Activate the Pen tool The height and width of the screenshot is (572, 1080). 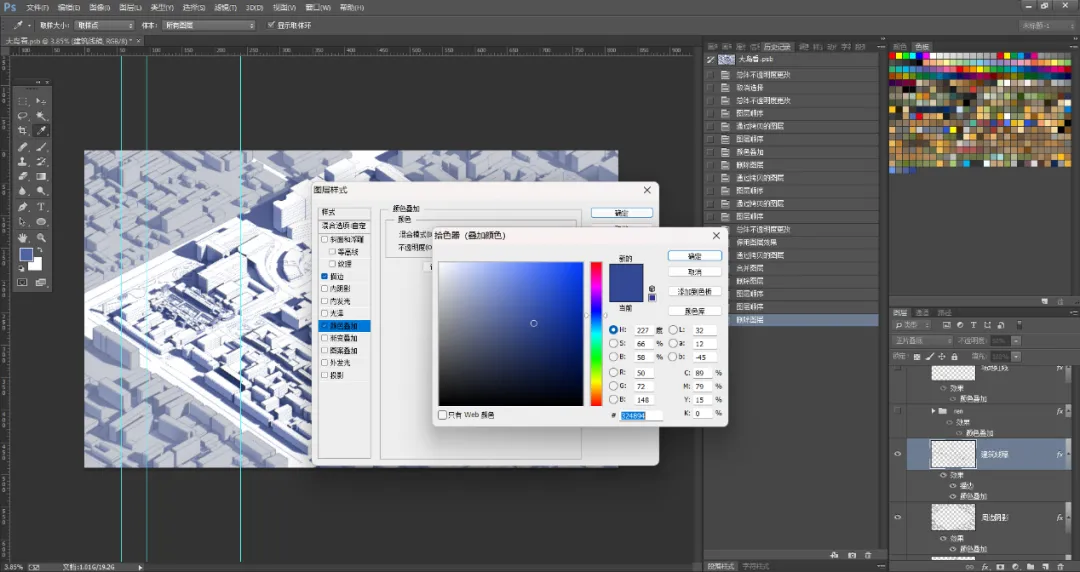[23, 207]
